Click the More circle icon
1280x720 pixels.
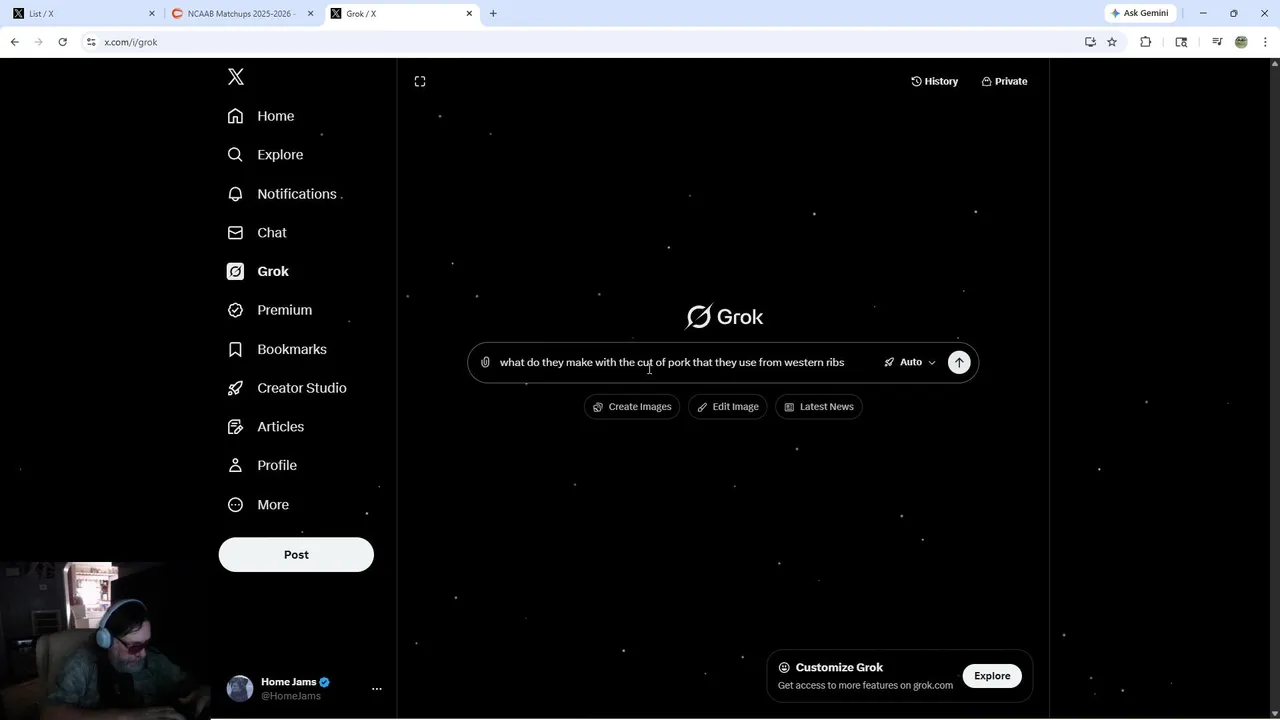coord(235,505)
